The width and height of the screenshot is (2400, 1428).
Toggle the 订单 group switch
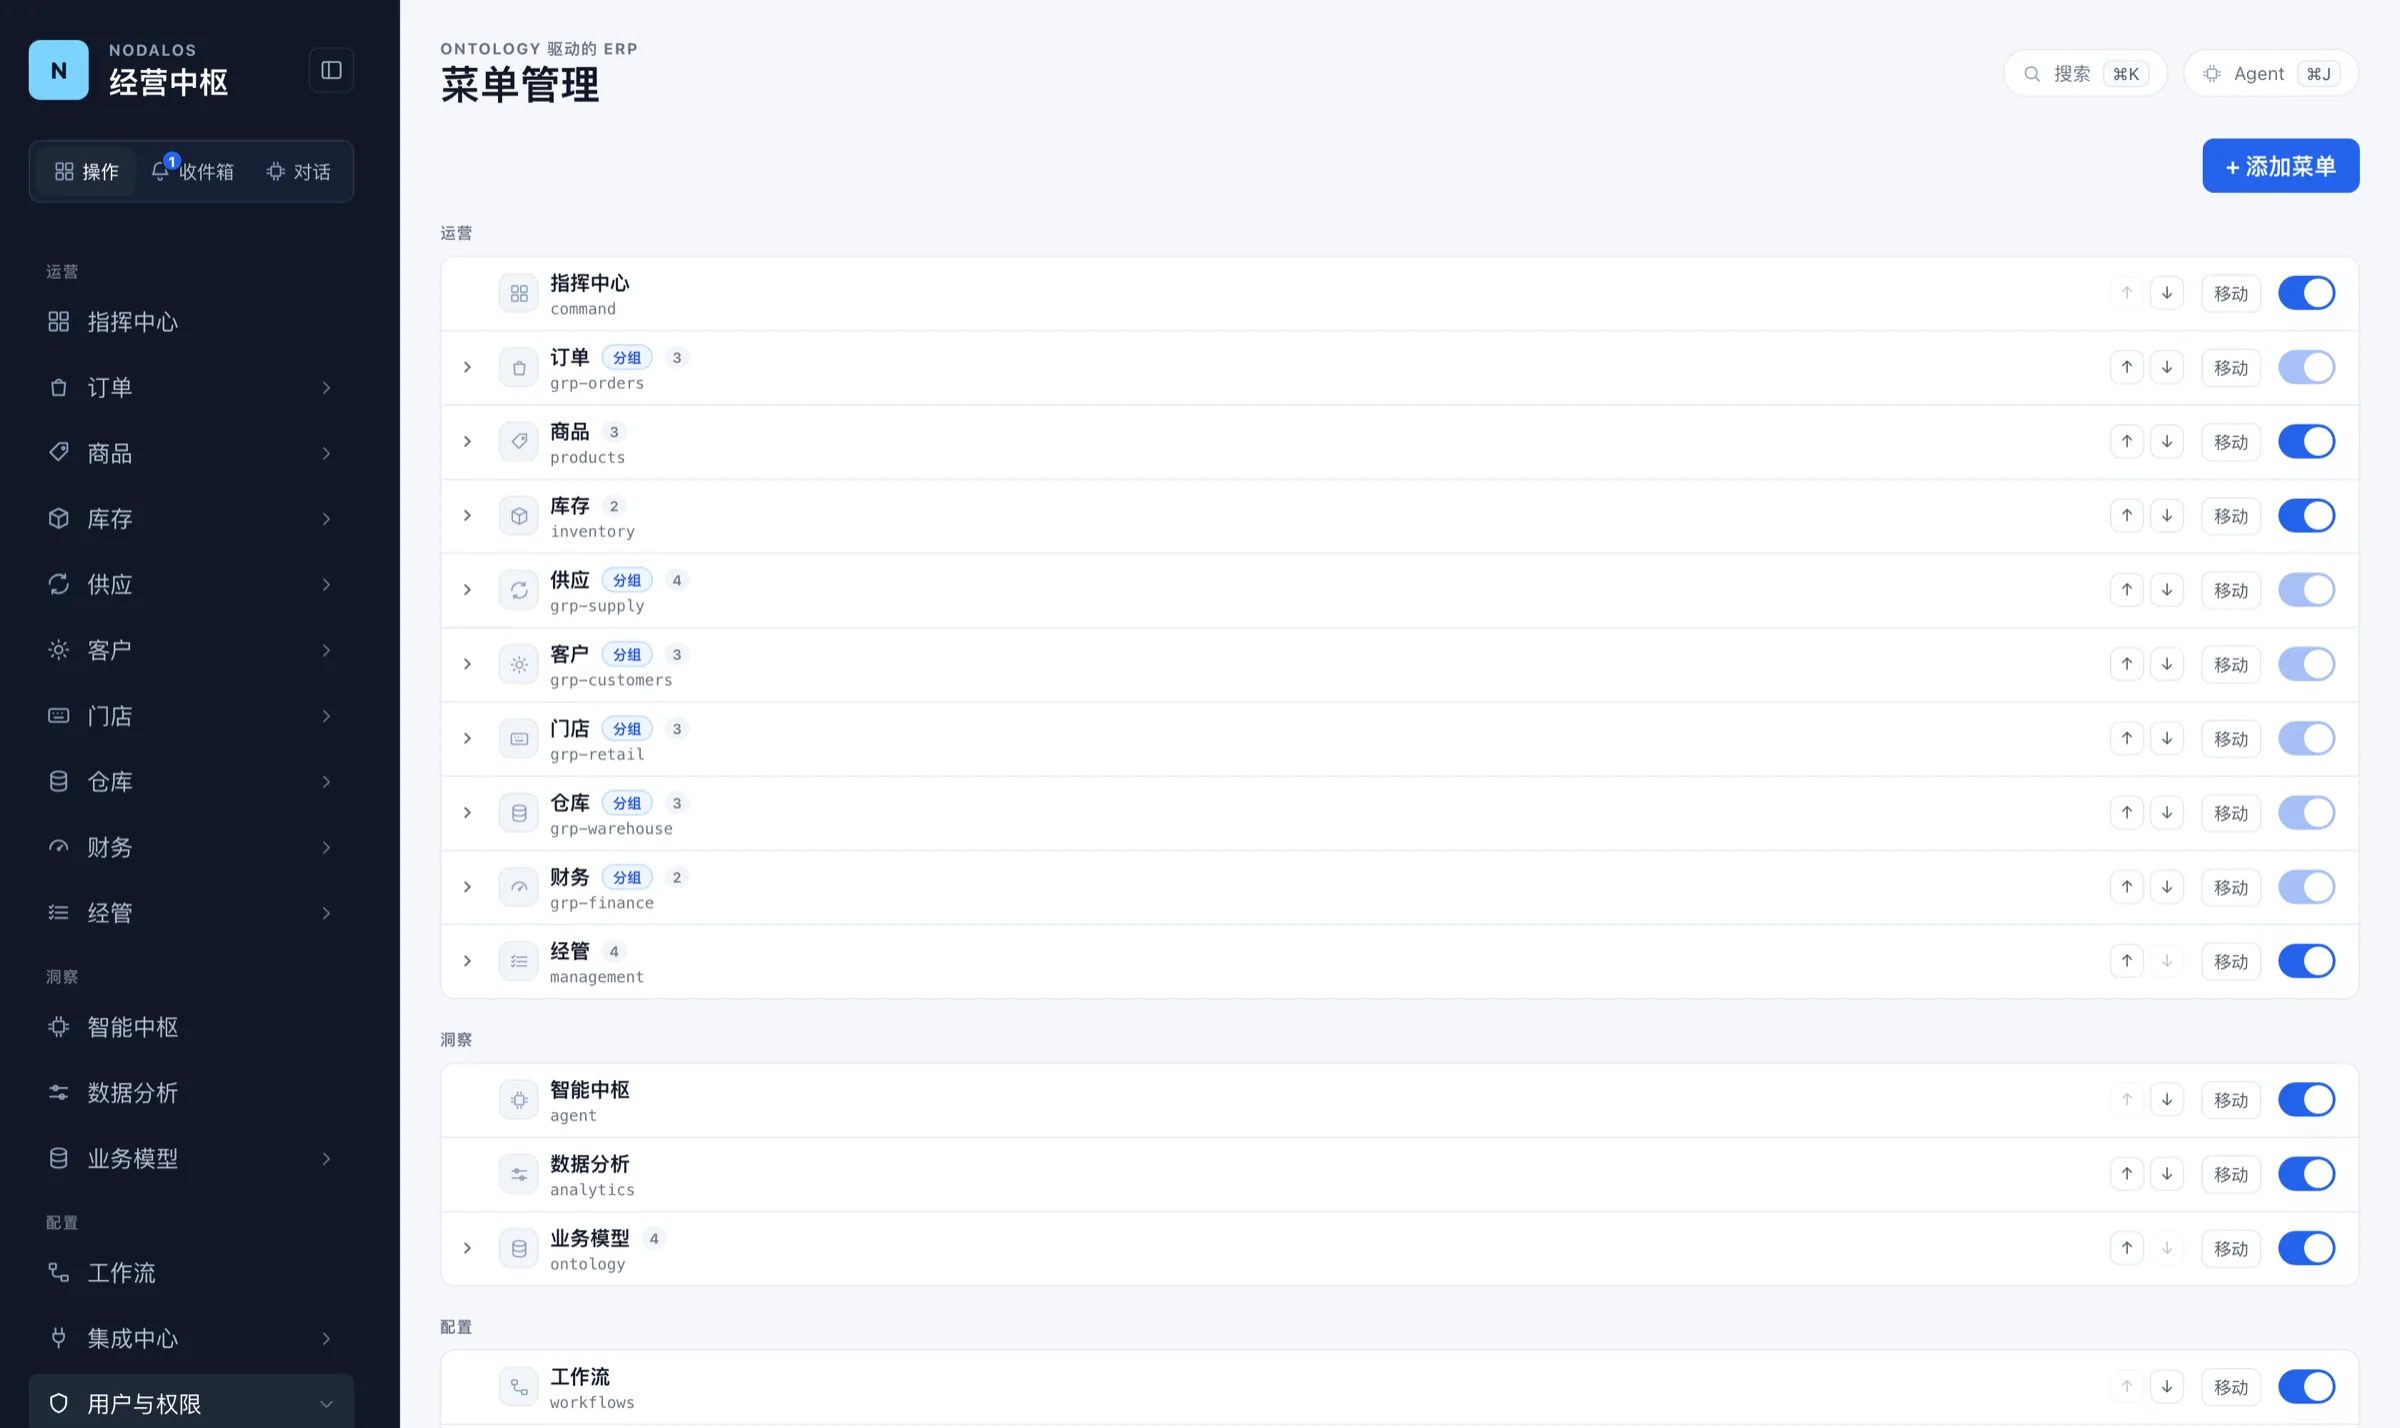2306,367
